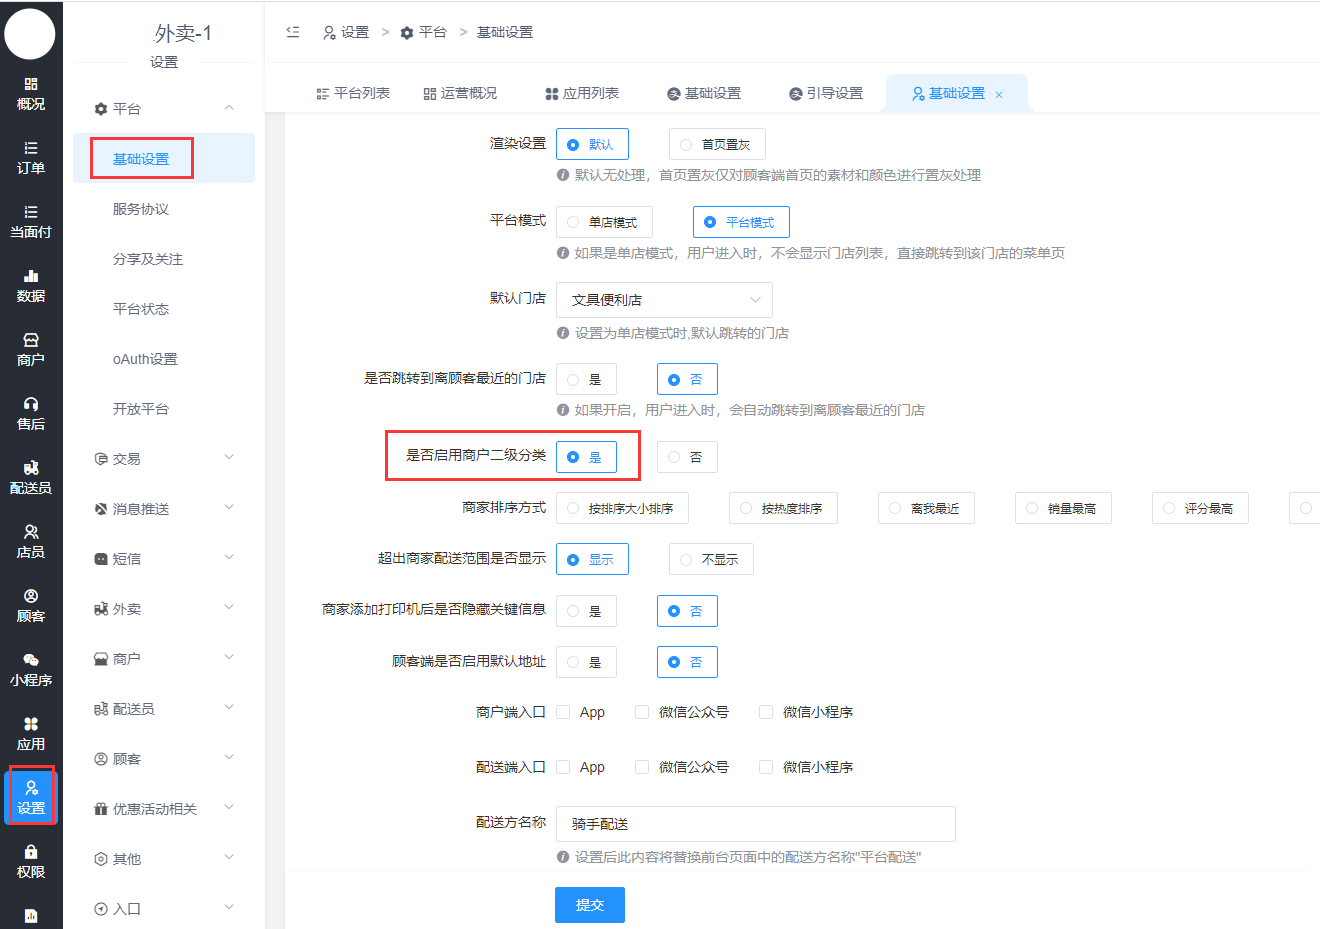Image resolution: width=1320 pixels, height=929 pixels.
Task: Open 数据 statistics in left sidebar
Action: point(31,286)
